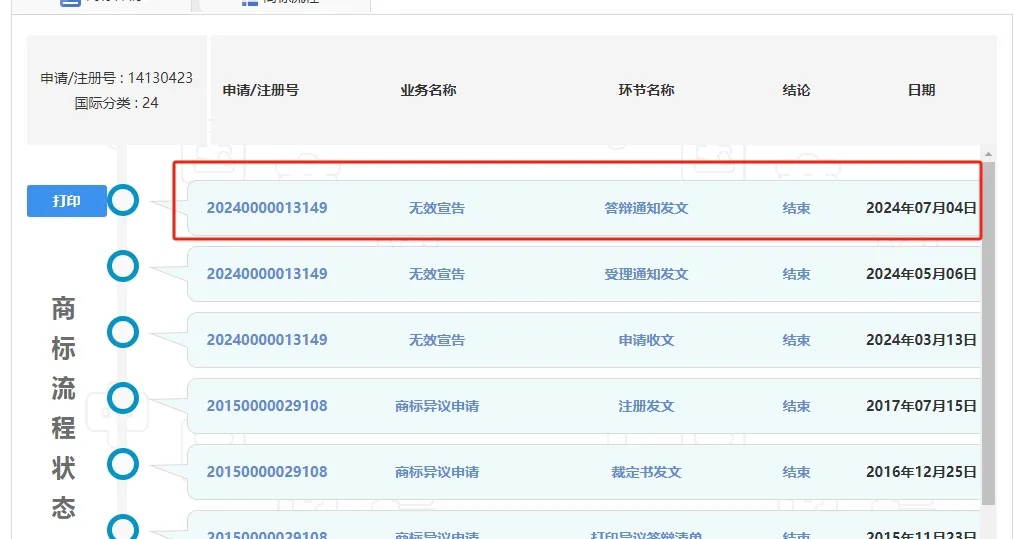Open number 20240000013149 in 受理通知发文 row
Screen dimensions: 1015x539
(x=267, y=274)
